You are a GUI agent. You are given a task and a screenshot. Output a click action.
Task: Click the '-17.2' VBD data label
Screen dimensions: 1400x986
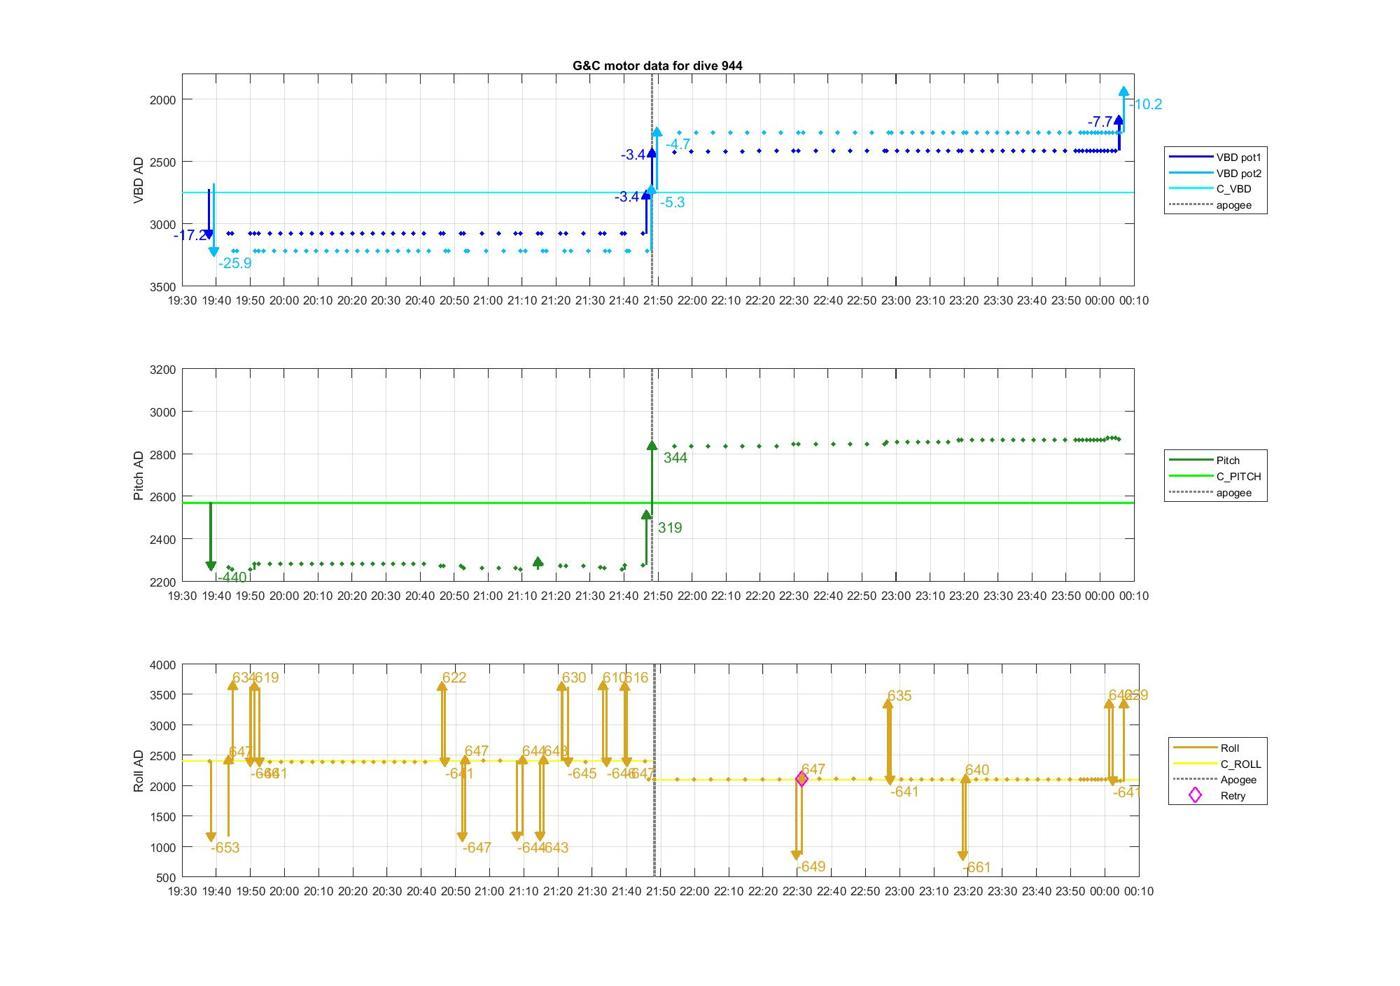(x=190, y=235)
